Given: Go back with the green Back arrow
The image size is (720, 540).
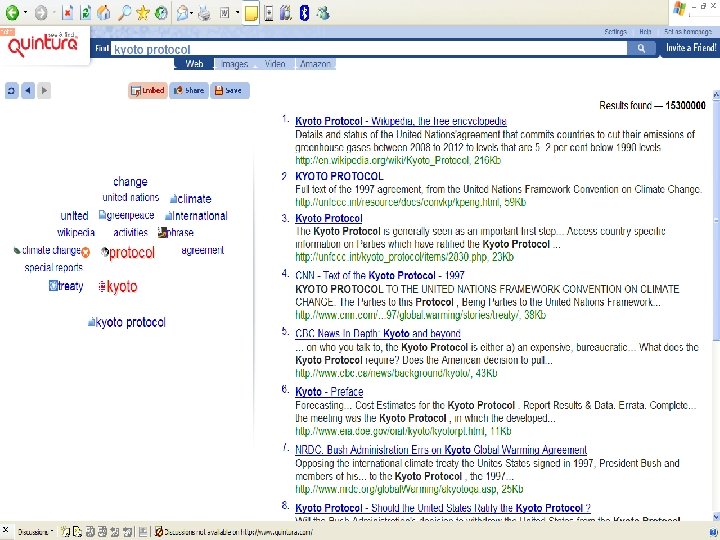Looking at the screenshot, I should [x=12, y=12].
